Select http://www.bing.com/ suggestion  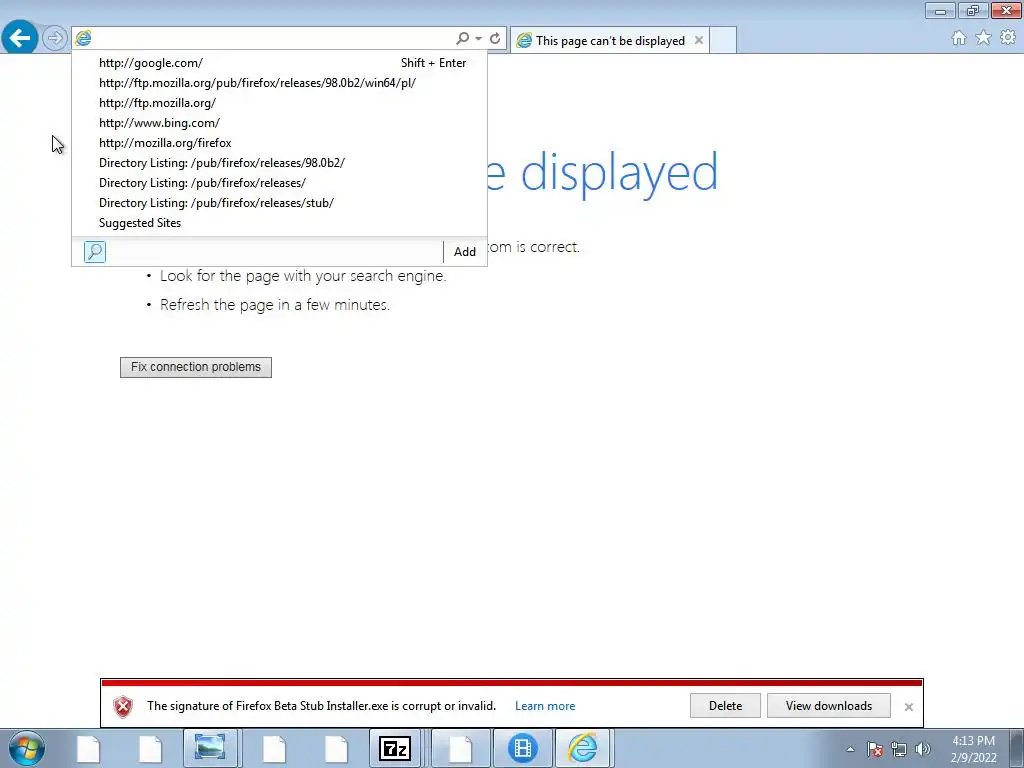pos(280,123)
